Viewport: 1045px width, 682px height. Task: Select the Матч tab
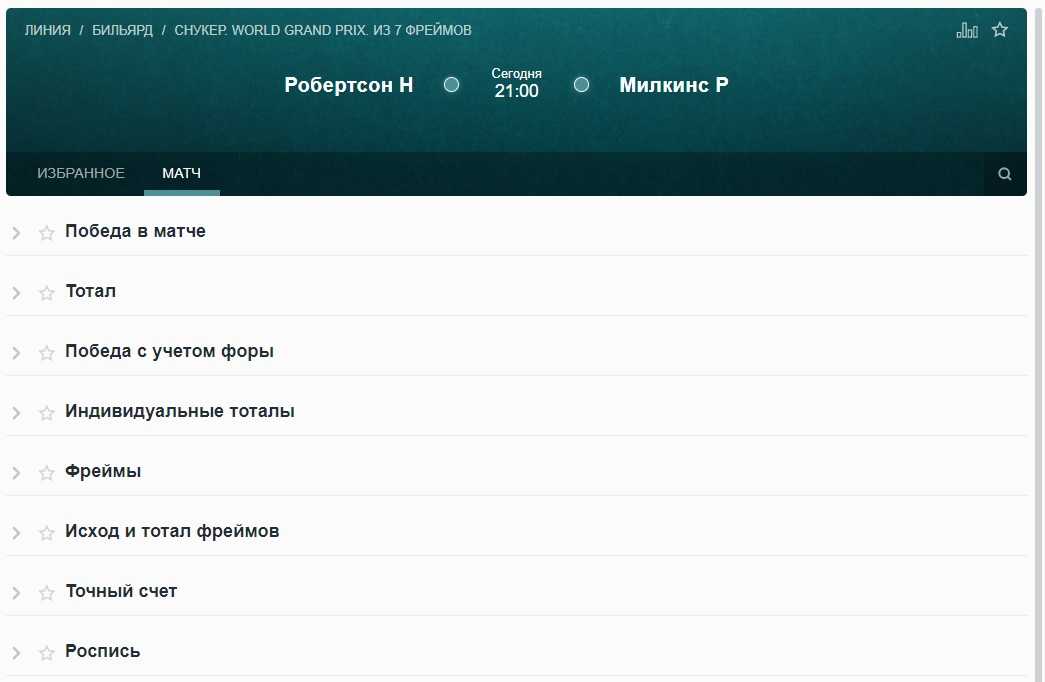181,173
